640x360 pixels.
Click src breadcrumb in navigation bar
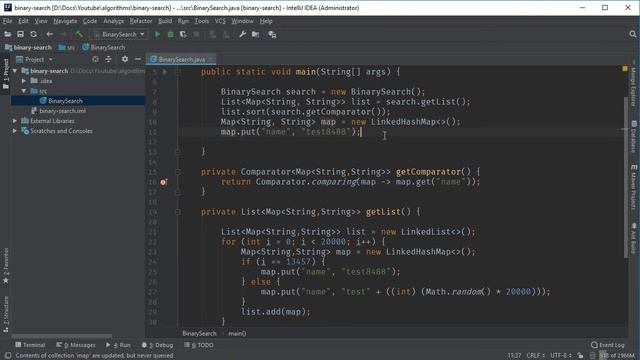click(67, 47)
